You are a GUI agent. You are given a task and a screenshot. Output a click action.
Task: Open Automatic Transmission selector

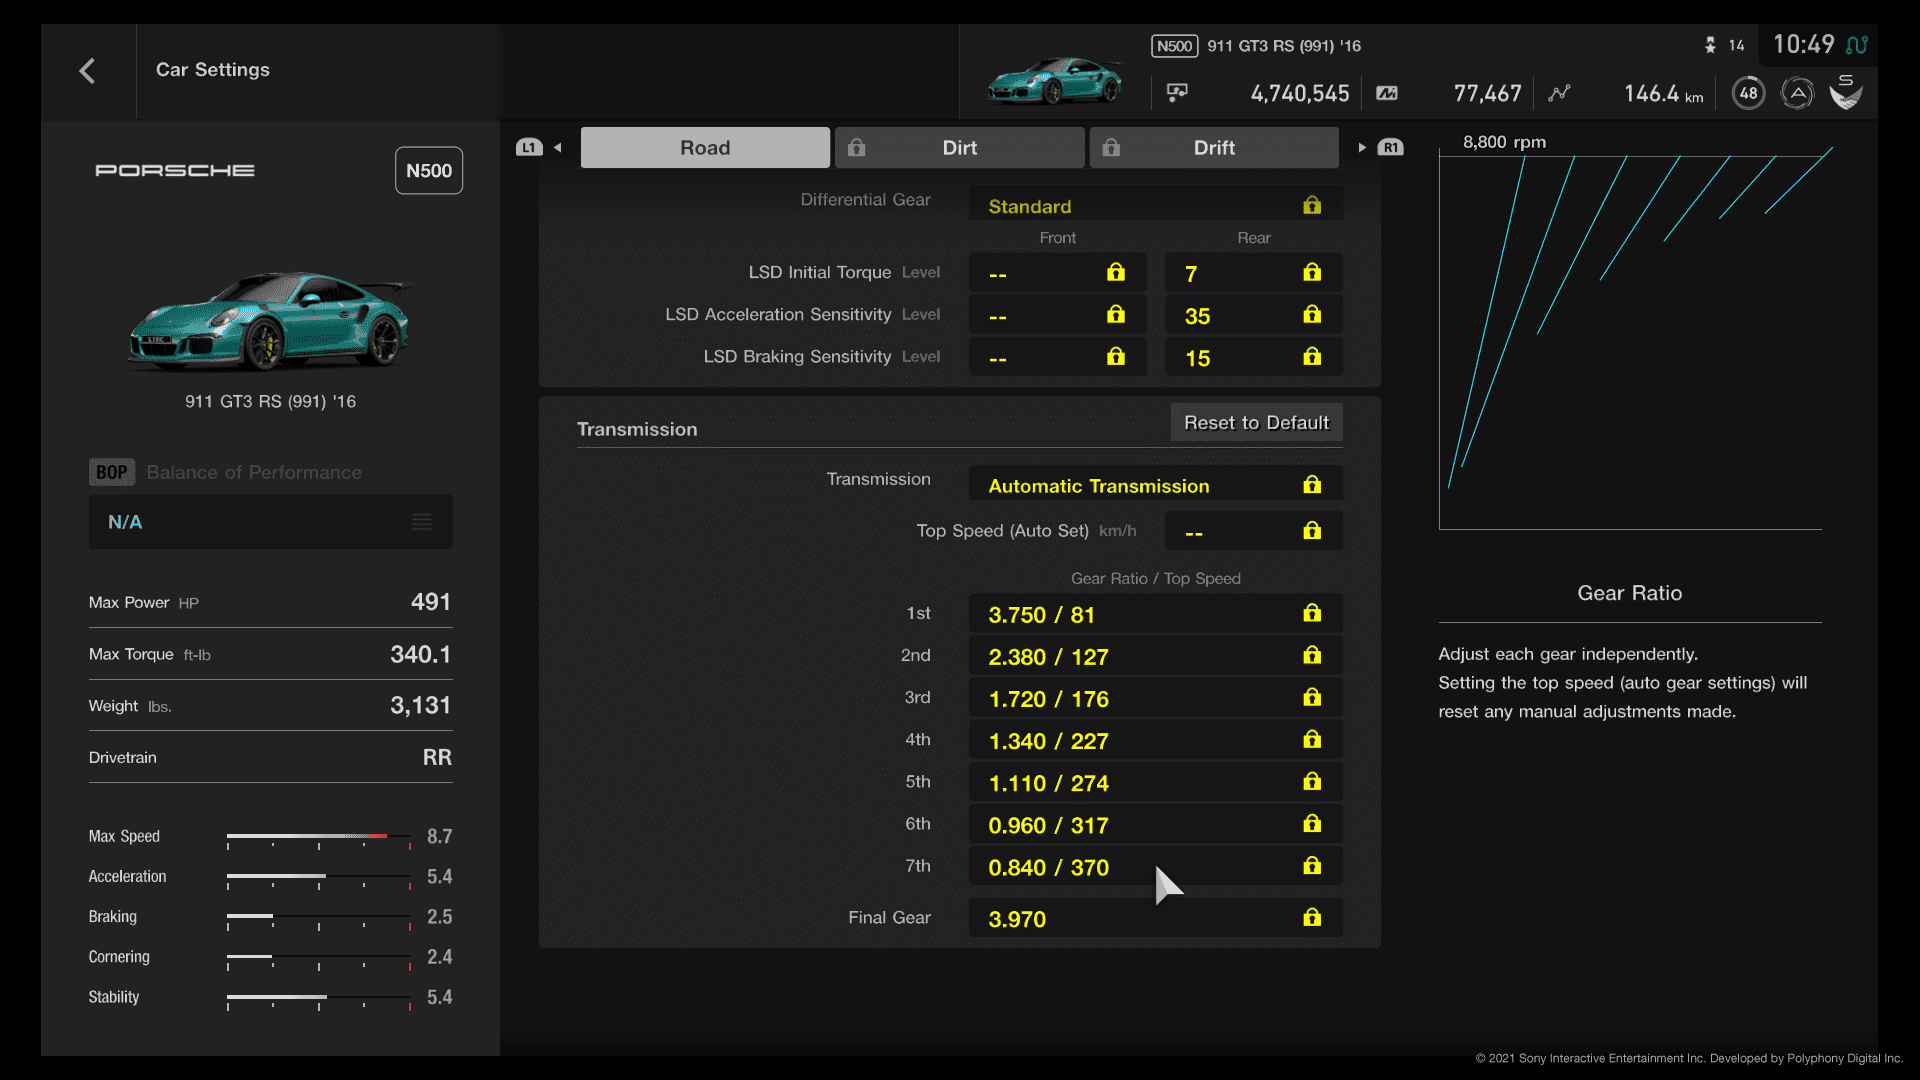point(1156,485)
